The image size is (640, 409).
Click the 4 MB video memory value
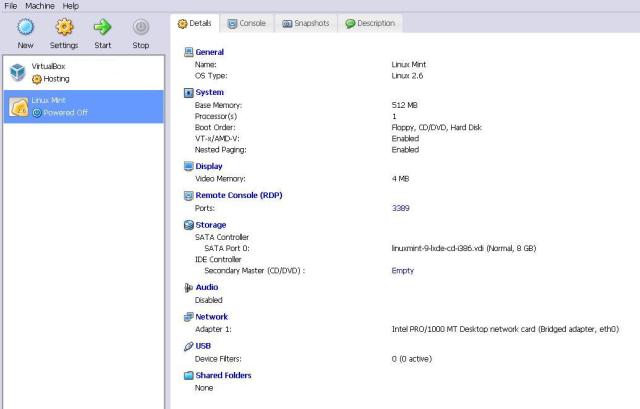400,179
